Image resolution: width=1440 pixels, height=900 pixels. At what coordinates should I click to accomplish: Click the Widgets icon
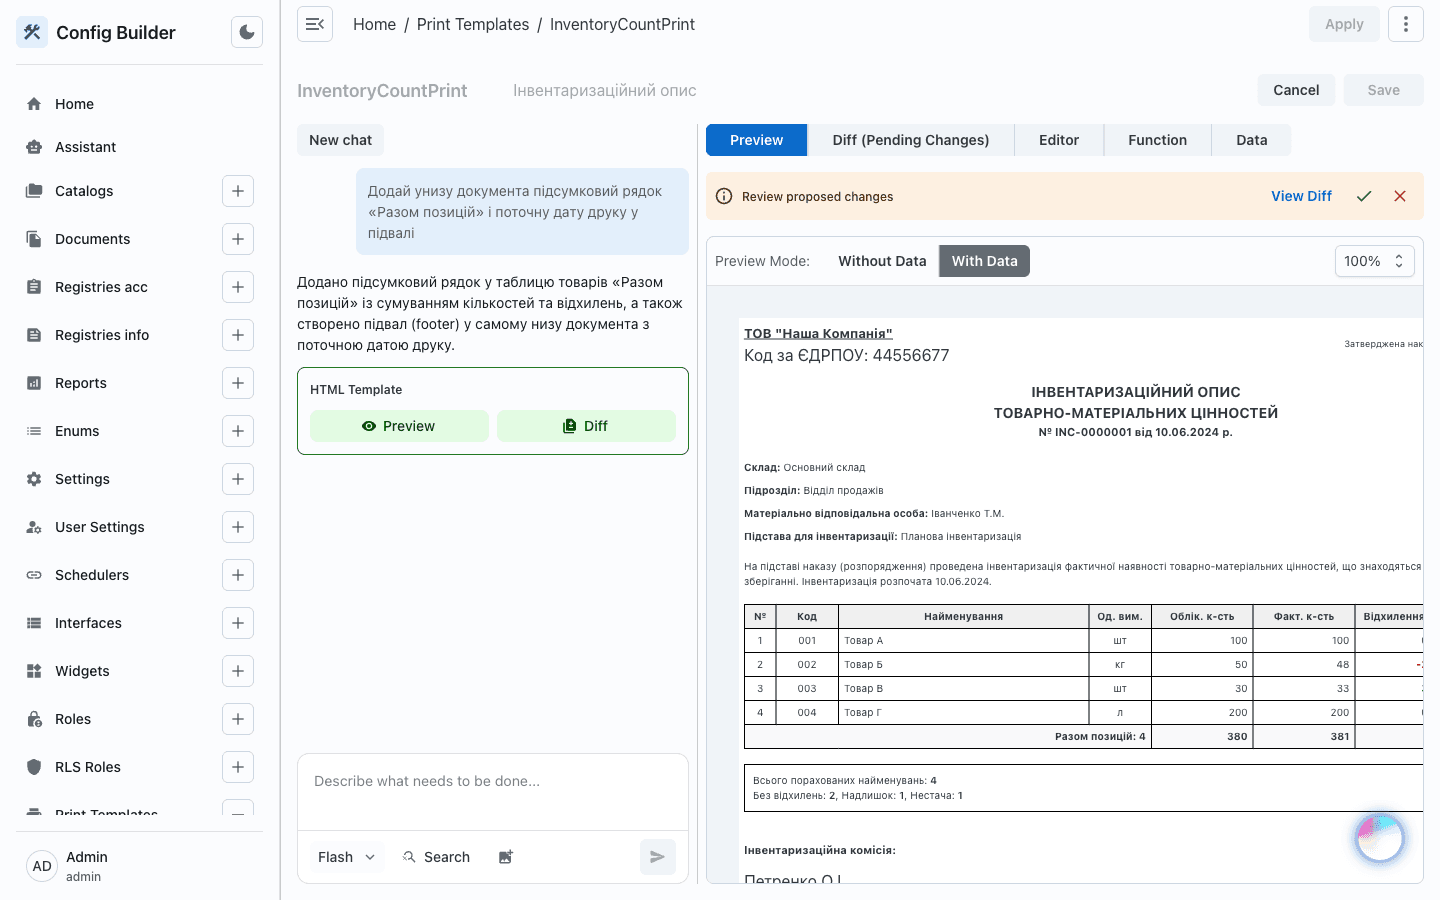(x=34, y=671)
